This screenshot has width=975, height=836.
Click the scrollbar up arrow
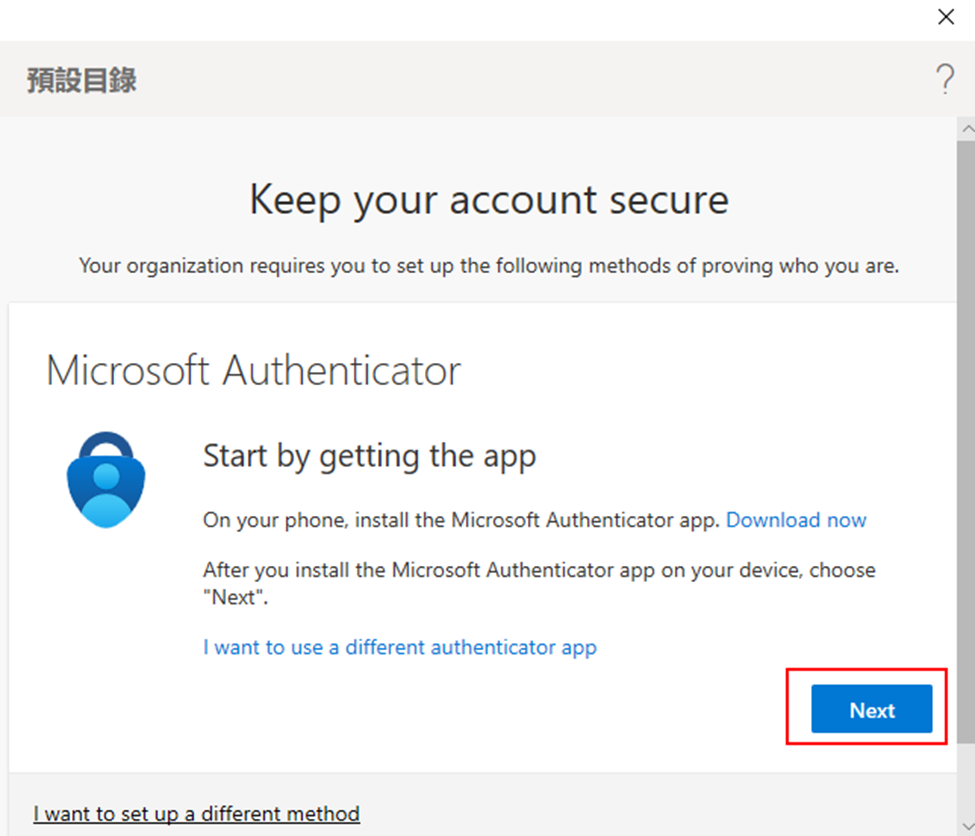(x=967, y=129)
